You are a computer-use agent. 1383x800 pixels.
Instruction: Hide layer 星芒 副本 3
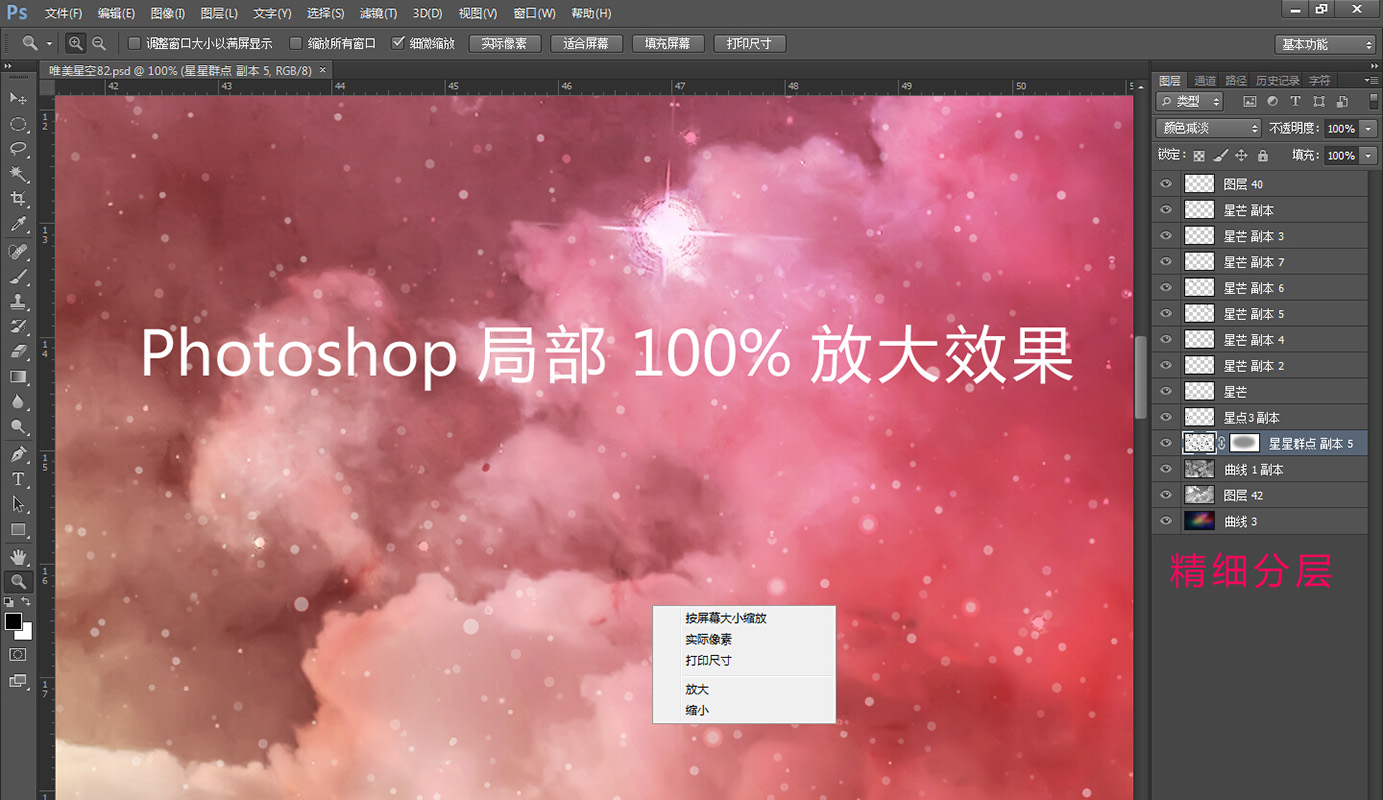click(x=1165, y=236)
